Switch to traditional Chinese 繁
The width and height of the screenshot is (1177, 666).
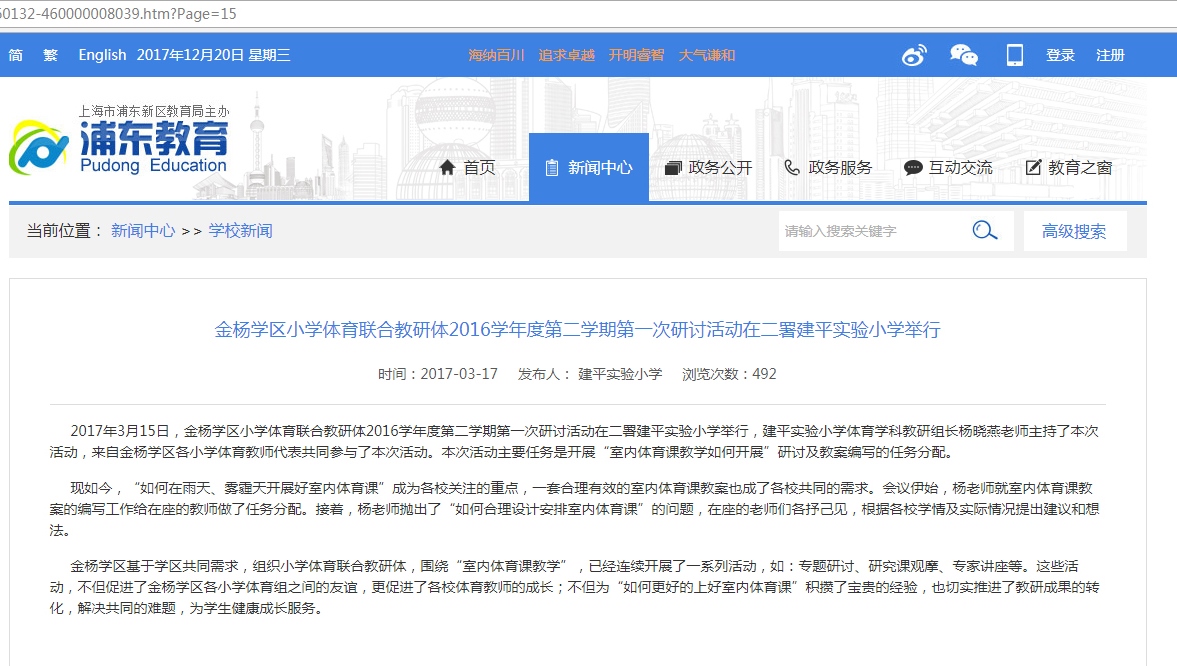(50, 55)
